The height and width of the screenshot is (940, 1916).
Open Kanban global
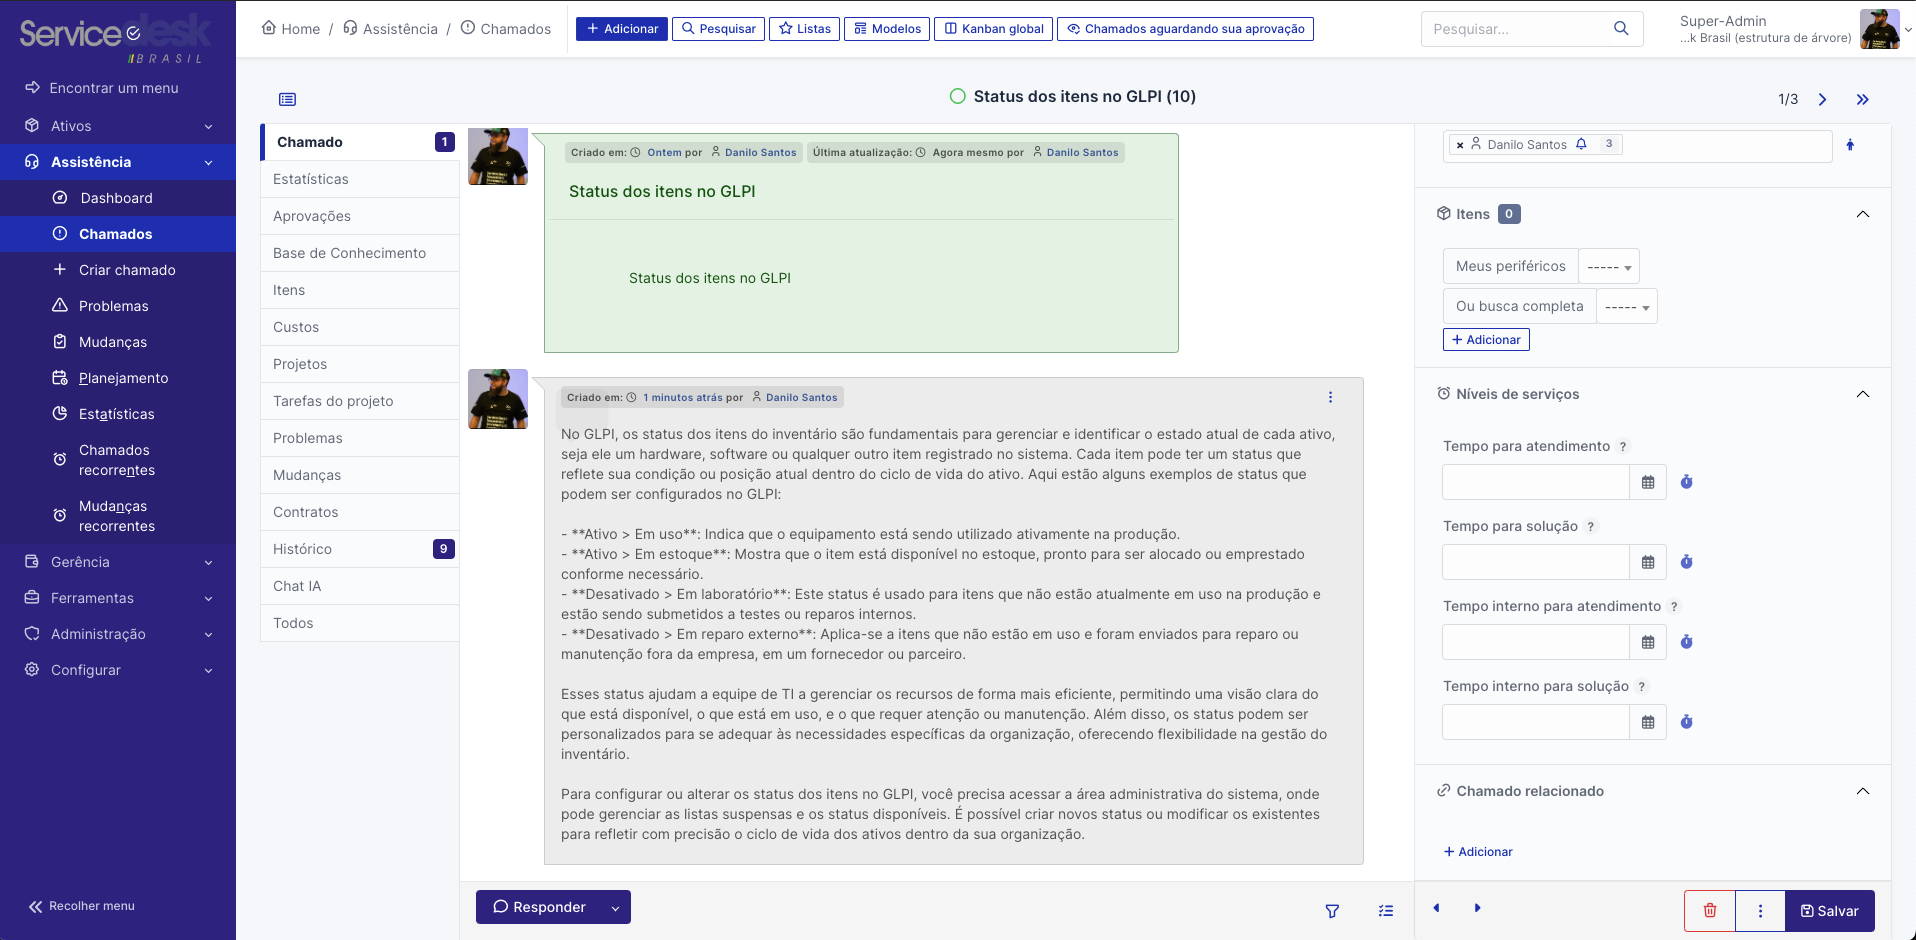(x=993, y=29)
